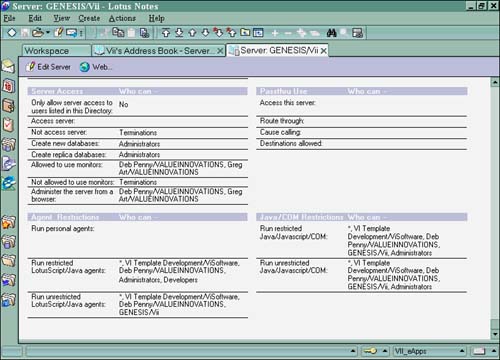
Task: Click the Navigate to last arrow with bottom bar
Action: [x=179, y=32]
